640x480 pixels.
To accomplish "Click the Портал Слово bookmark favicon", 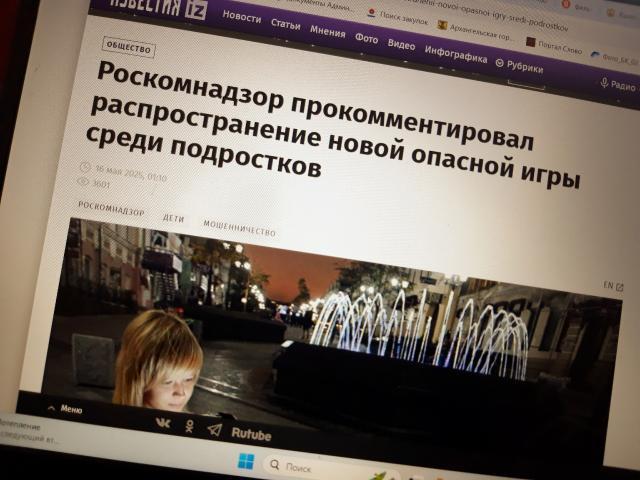I will [530, 42].
